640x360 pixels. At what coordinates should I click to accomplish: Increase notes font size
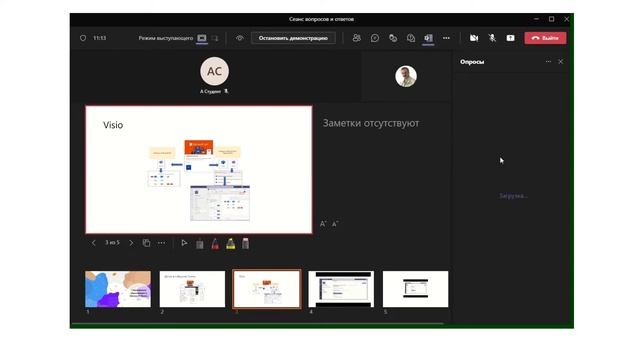(x=323, y=224)
